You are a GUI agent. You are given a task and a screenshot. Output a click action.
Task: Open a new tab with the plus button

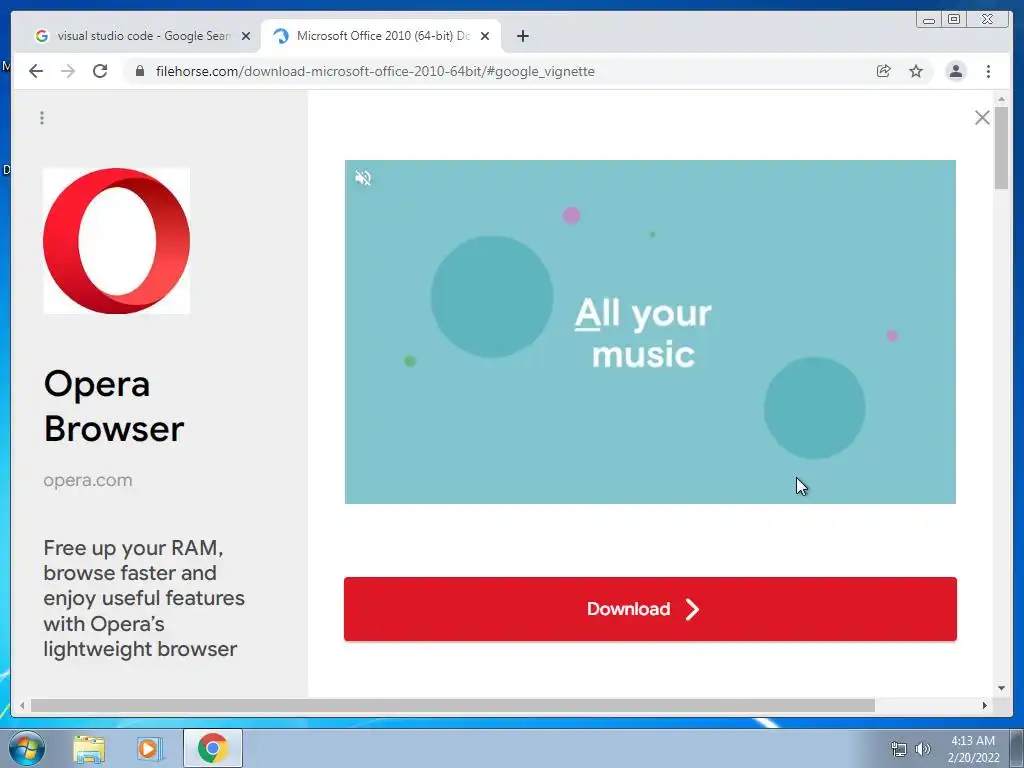[522, 36]
